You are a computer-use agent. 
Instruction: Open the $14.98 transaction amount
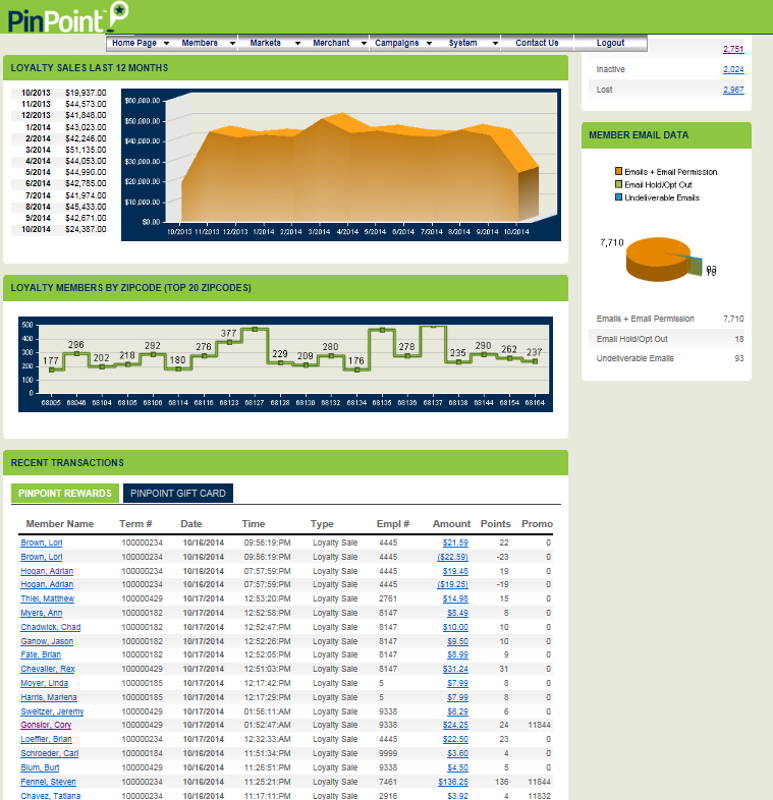tap(455, 599)
